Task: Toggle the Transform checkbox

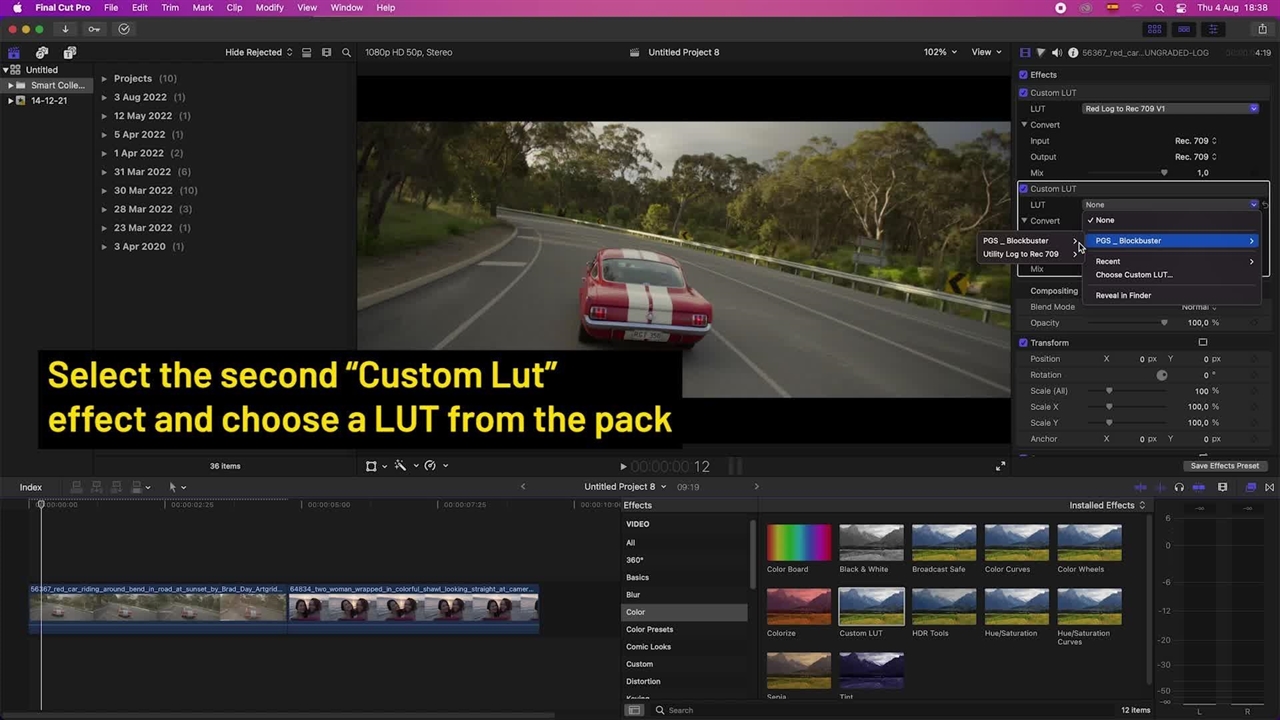Action: point(1023,343)
